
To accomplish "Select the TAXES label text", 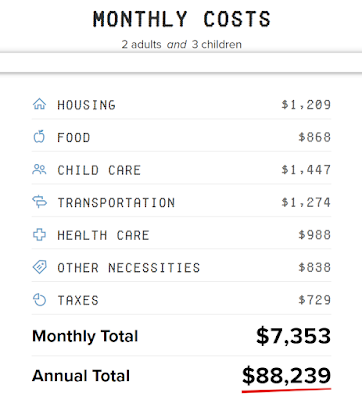I will [x=78, y=300].
